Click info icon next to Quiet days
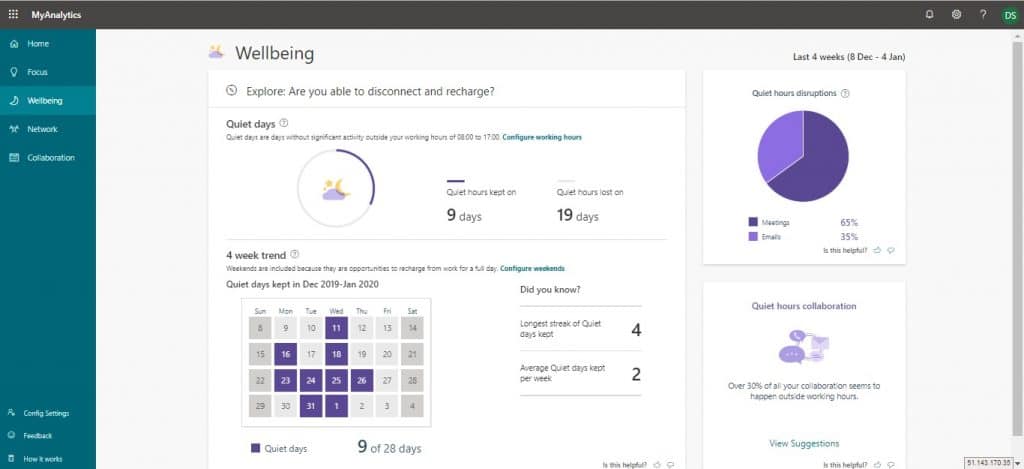Viewport: 1024px width, 469px height. pos(284,123)
